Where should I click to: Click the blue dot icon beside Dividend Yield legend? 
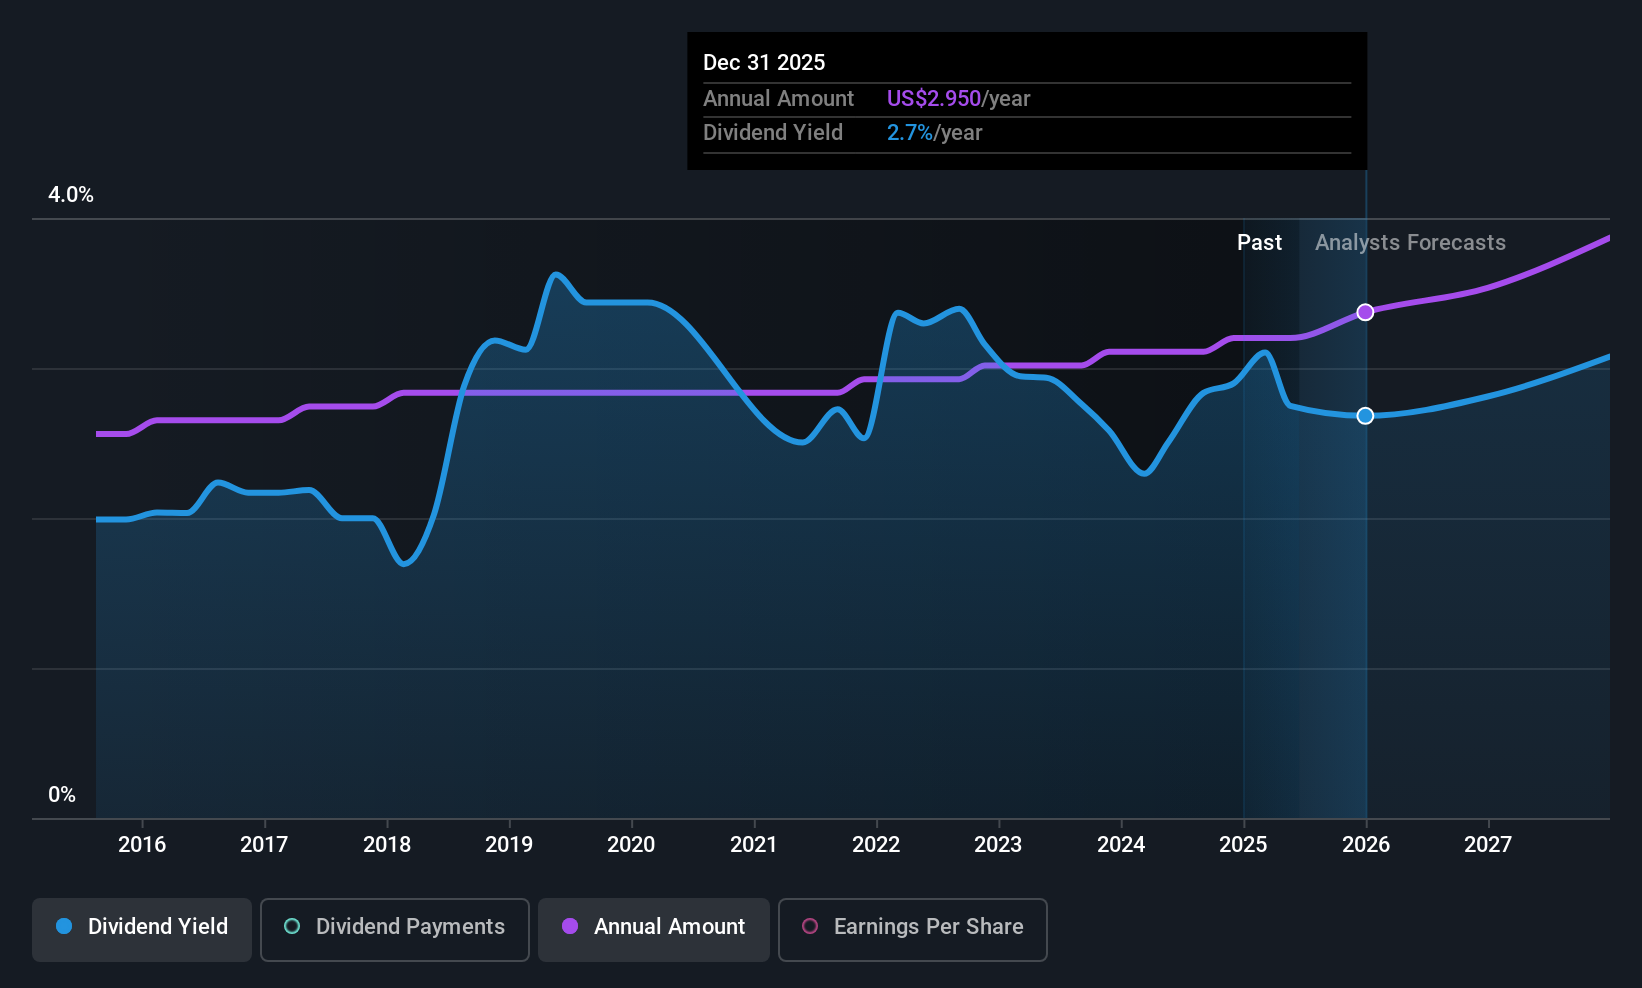64,926
